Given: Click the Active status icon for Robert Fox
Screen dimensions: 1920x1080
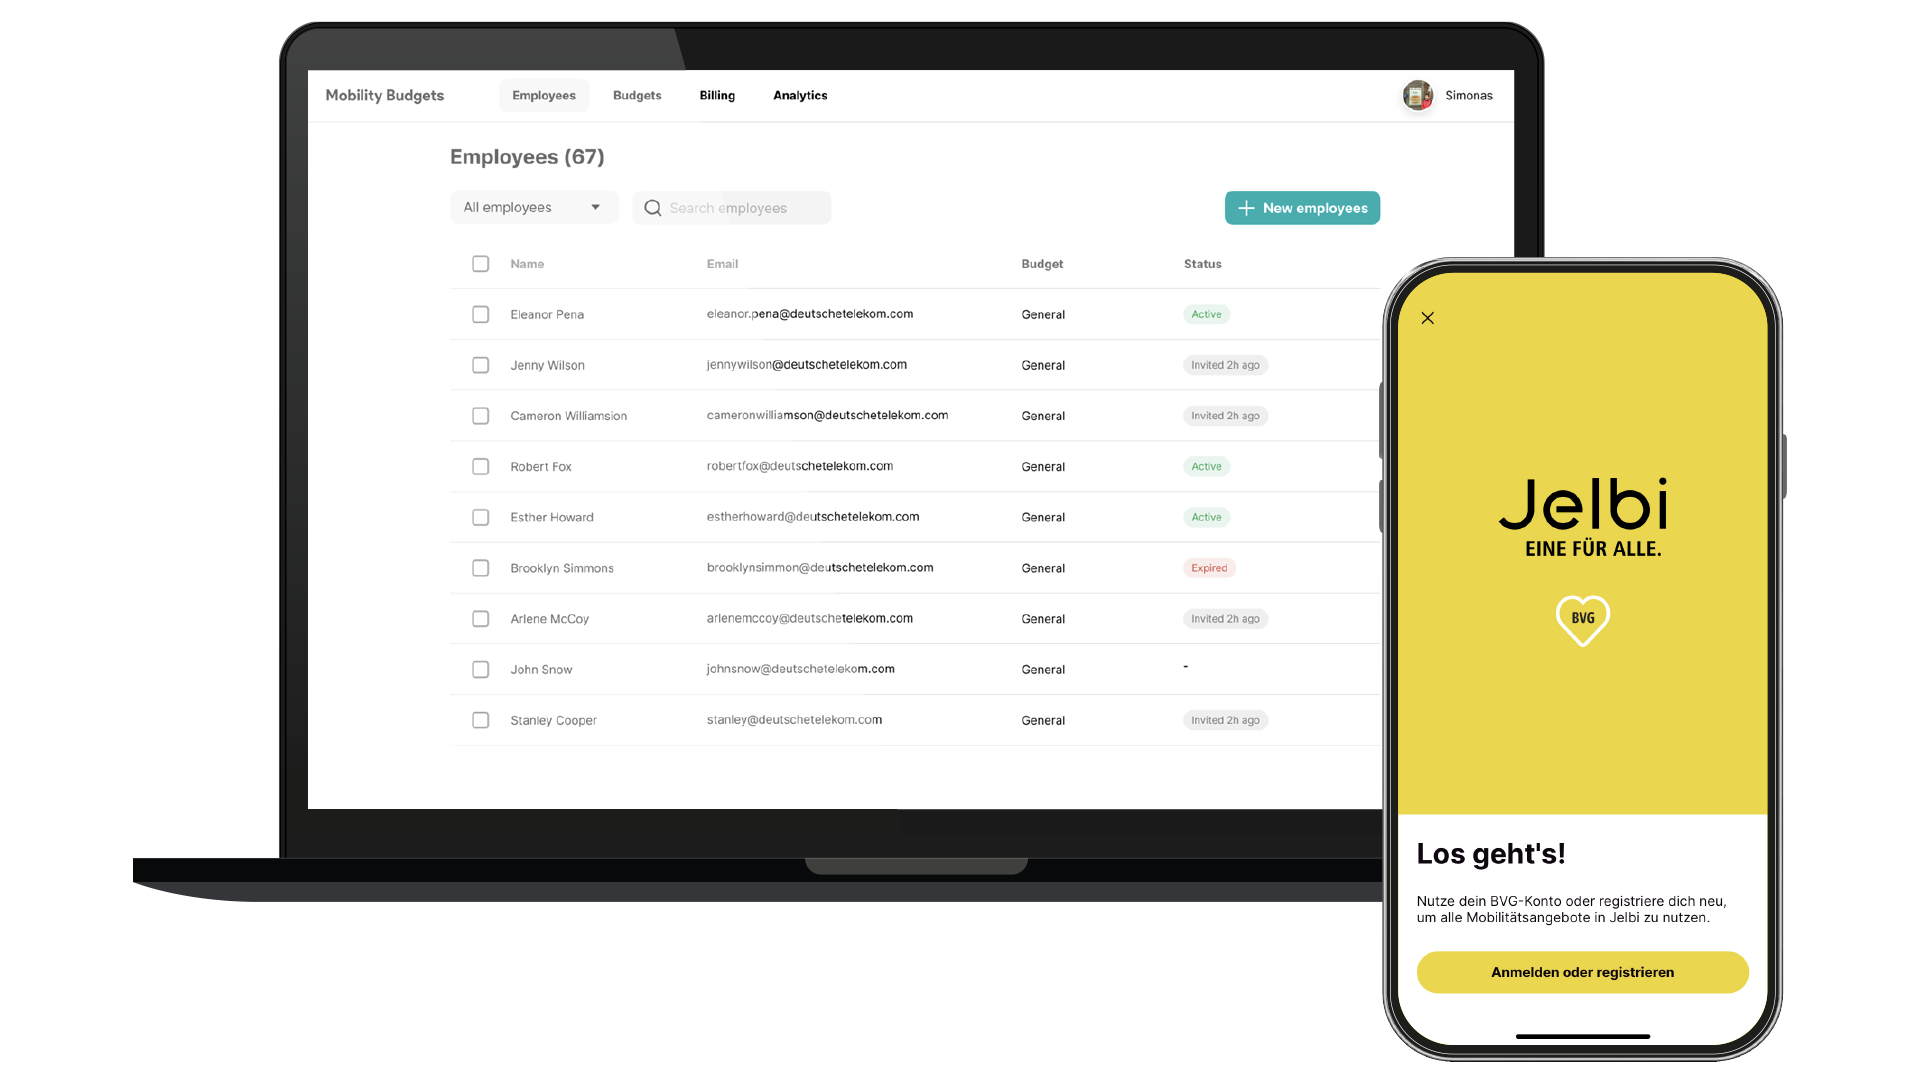Looking at the screenshot, I should click(1205, 465).
